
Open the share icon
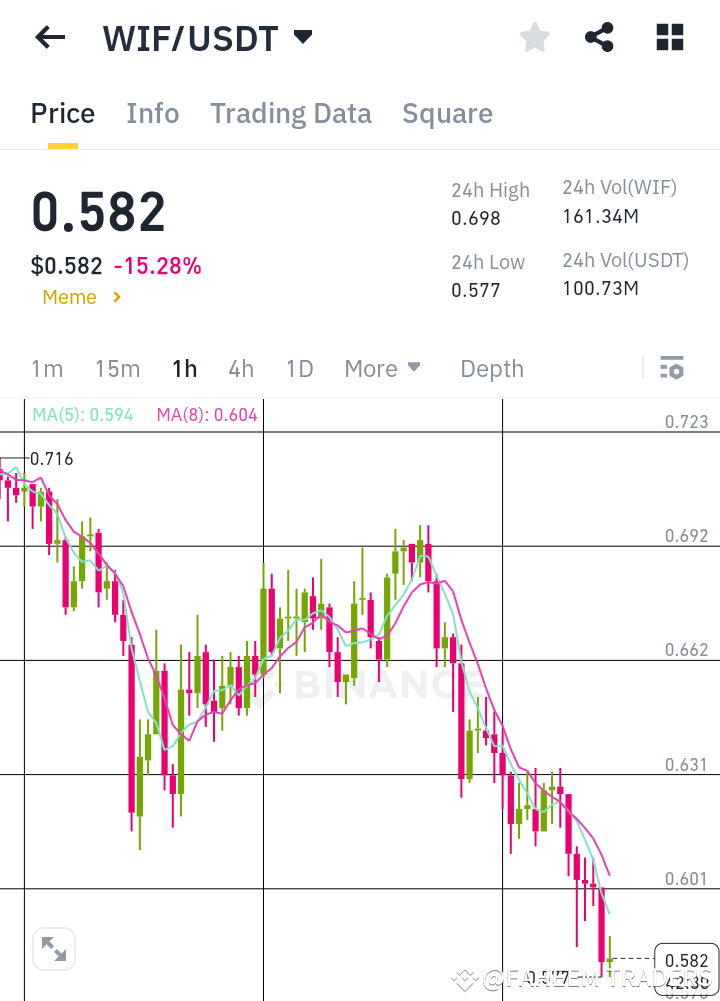(x=599, y=37)
